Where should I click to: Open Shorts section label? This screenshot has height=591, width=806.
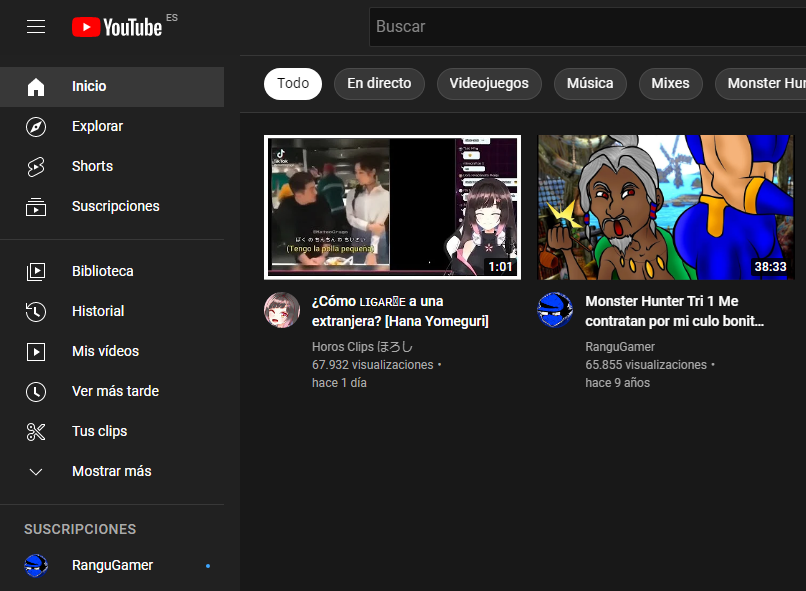coord(92,167)
